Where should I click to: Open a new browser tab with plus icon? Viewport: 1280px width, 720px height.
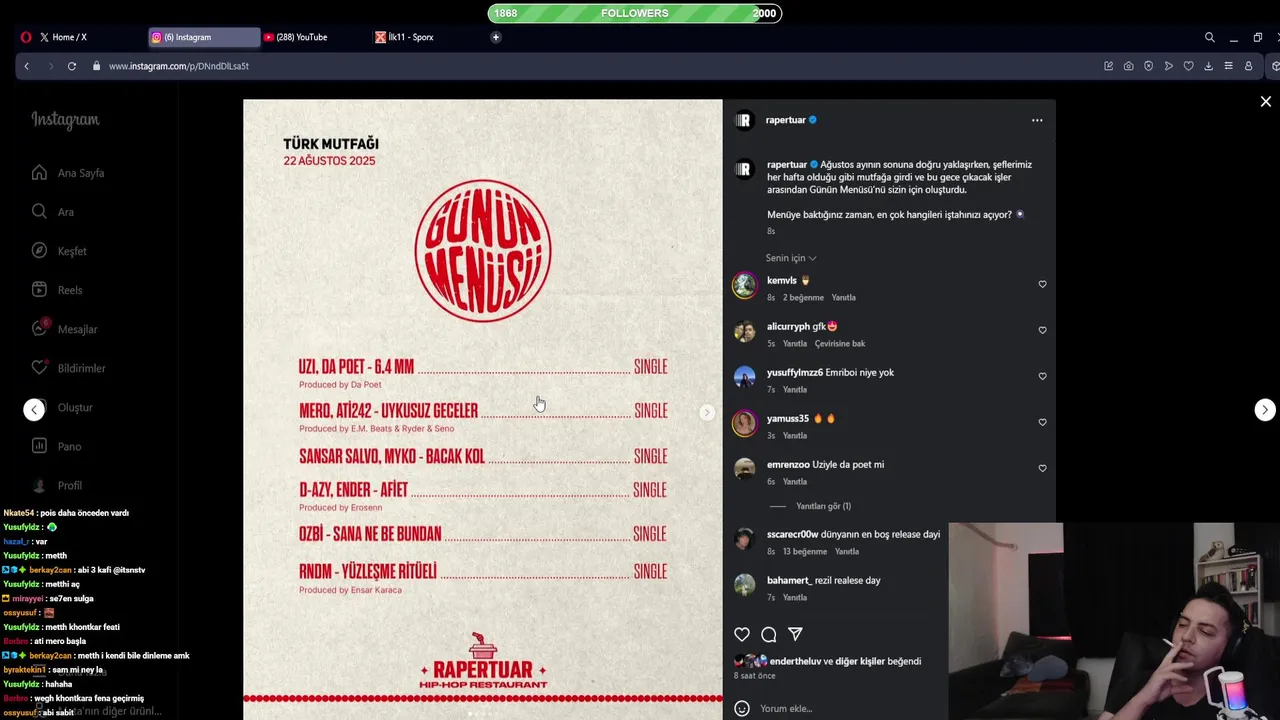click(495, 37)
